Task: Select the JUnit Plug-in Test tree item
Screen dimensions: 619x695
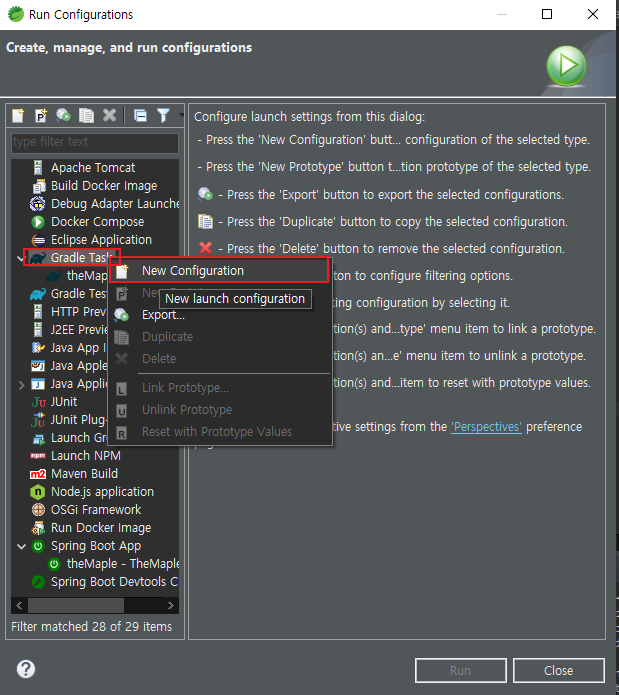Action: coord(69,420)
